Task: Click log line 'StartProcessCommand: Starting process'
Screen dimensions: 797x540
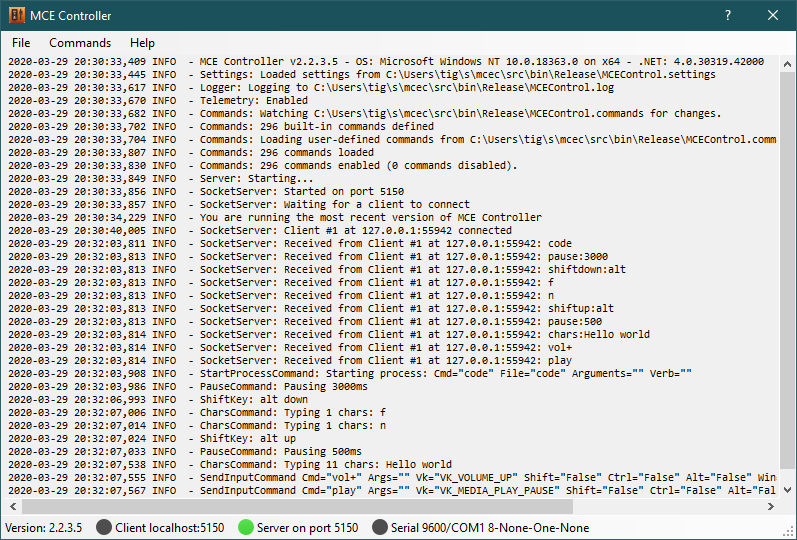Action: coord(350,374)
